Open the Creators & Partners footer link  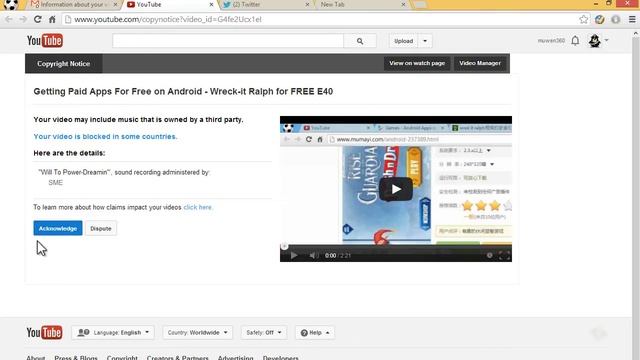[x=178, y=358]
